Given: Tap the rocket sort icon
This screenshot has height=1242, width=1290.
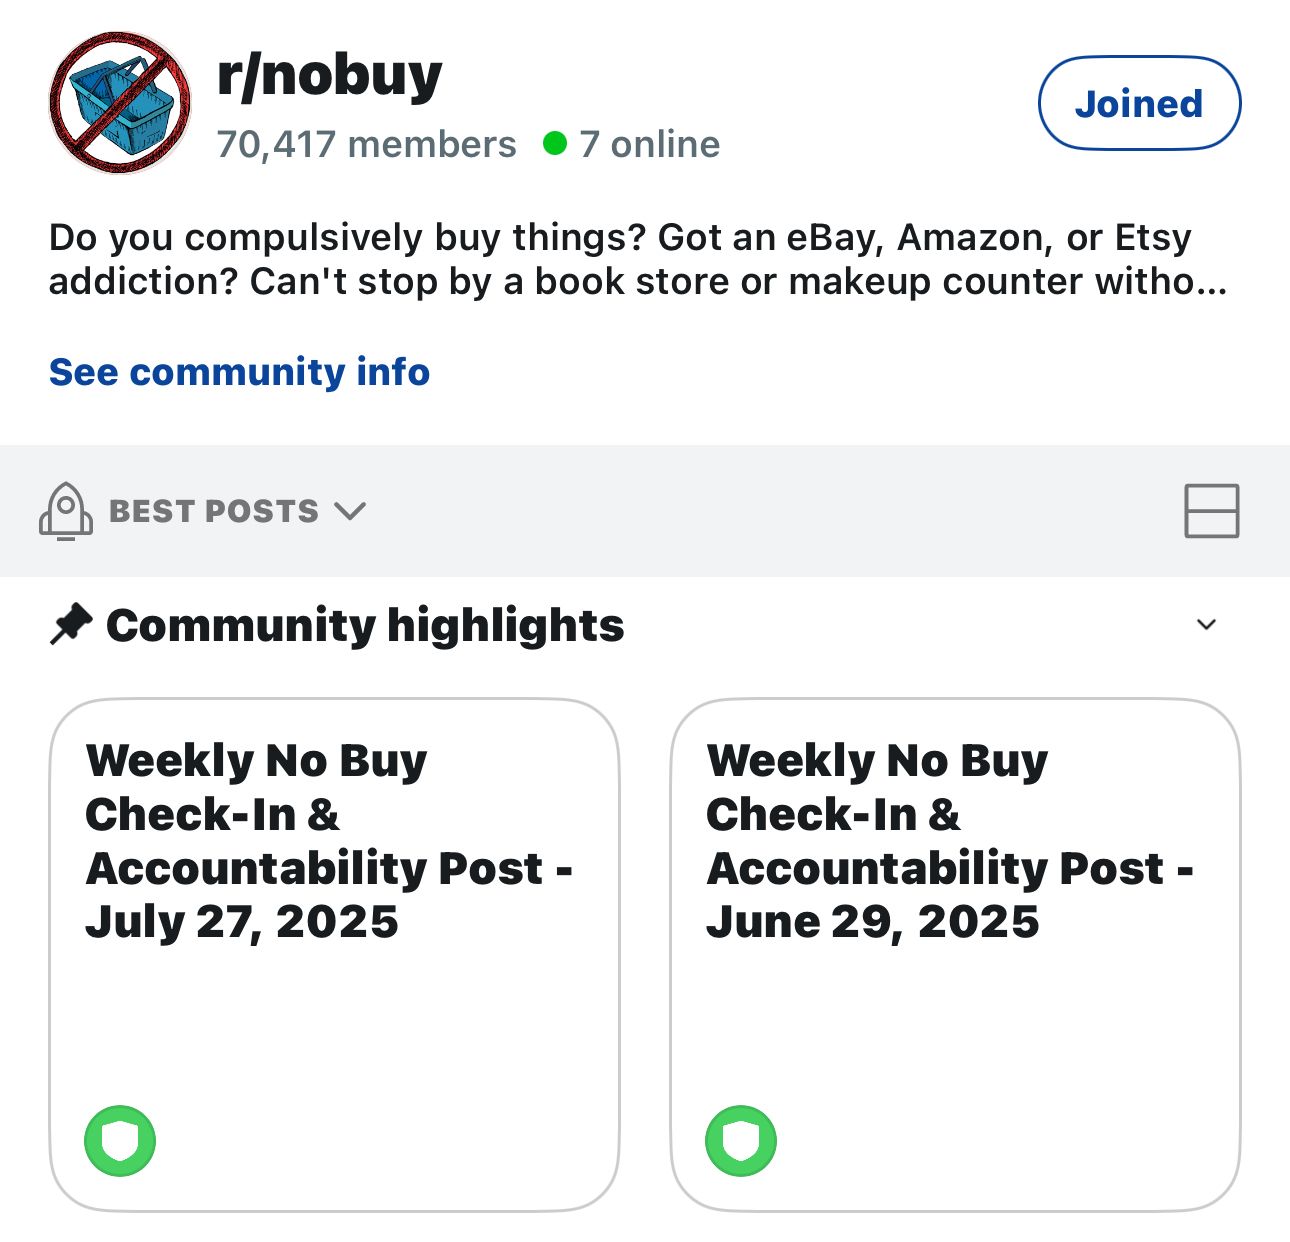Looking at the screenshot, I should [x=66, y=511].
